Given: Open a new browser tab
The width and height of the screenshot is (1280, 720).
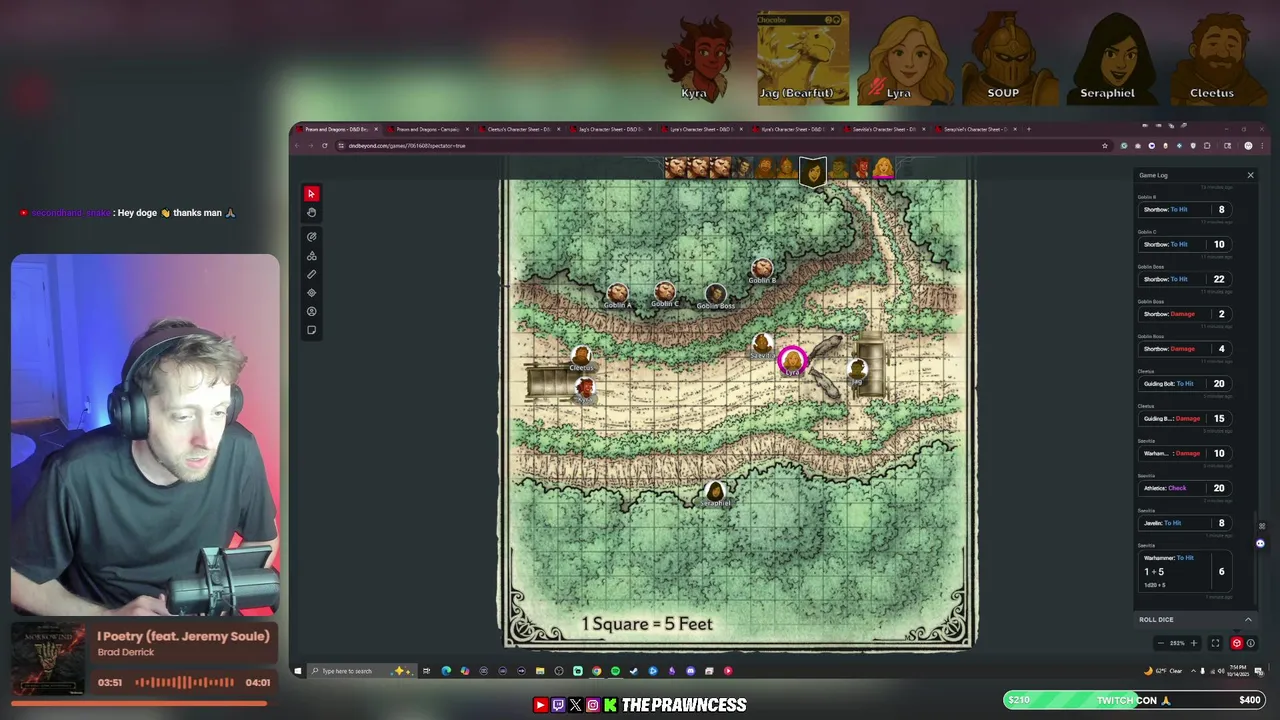Looking at the screenshot, I should 1028,129.
